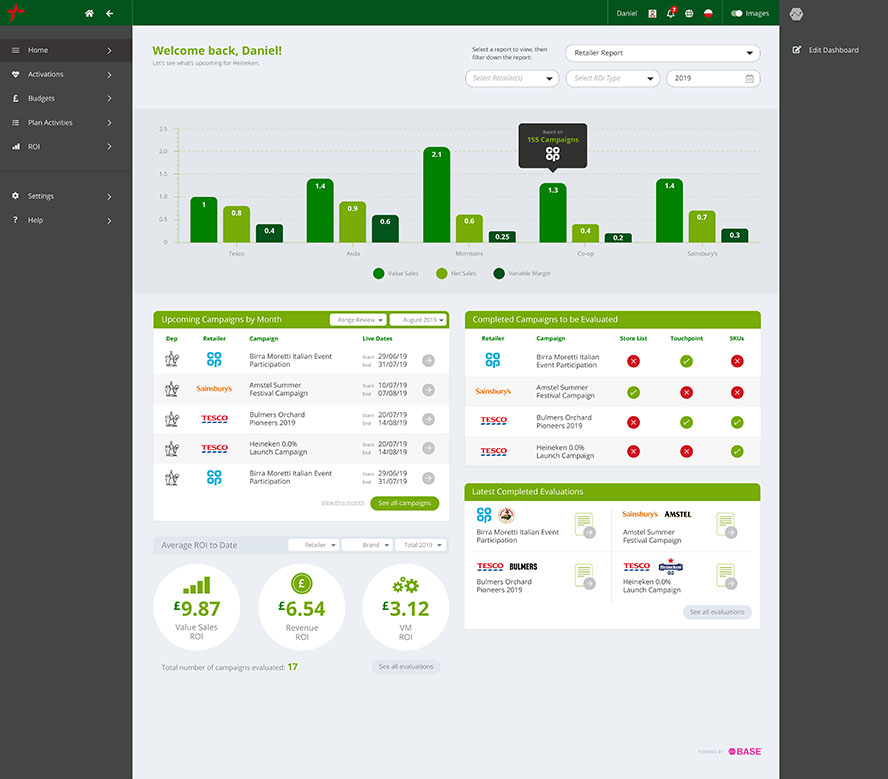The height and width of the screenshot is (779, 888).
Task: Open the August 2019 month dropdown
Action: coord(417,320)
